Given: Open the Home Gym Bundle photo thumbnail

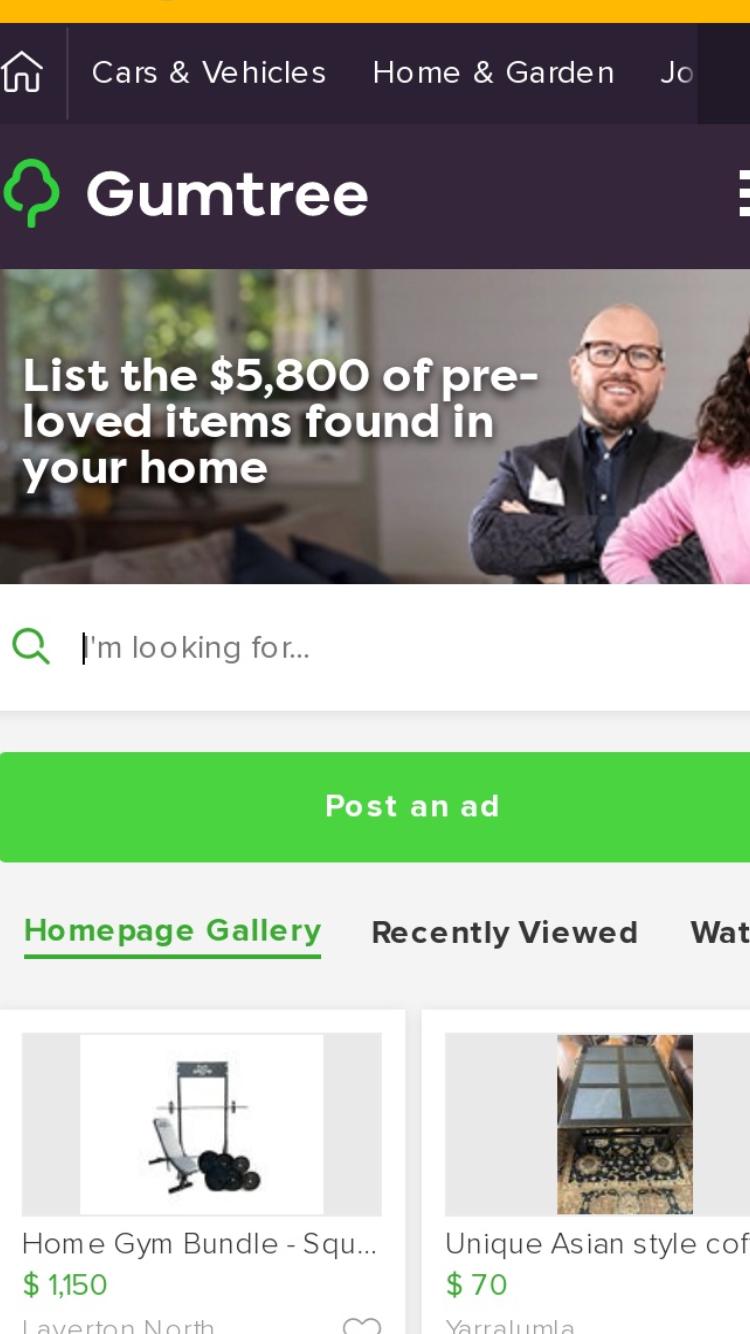Looking at the screenshot, I should 201,1124.
